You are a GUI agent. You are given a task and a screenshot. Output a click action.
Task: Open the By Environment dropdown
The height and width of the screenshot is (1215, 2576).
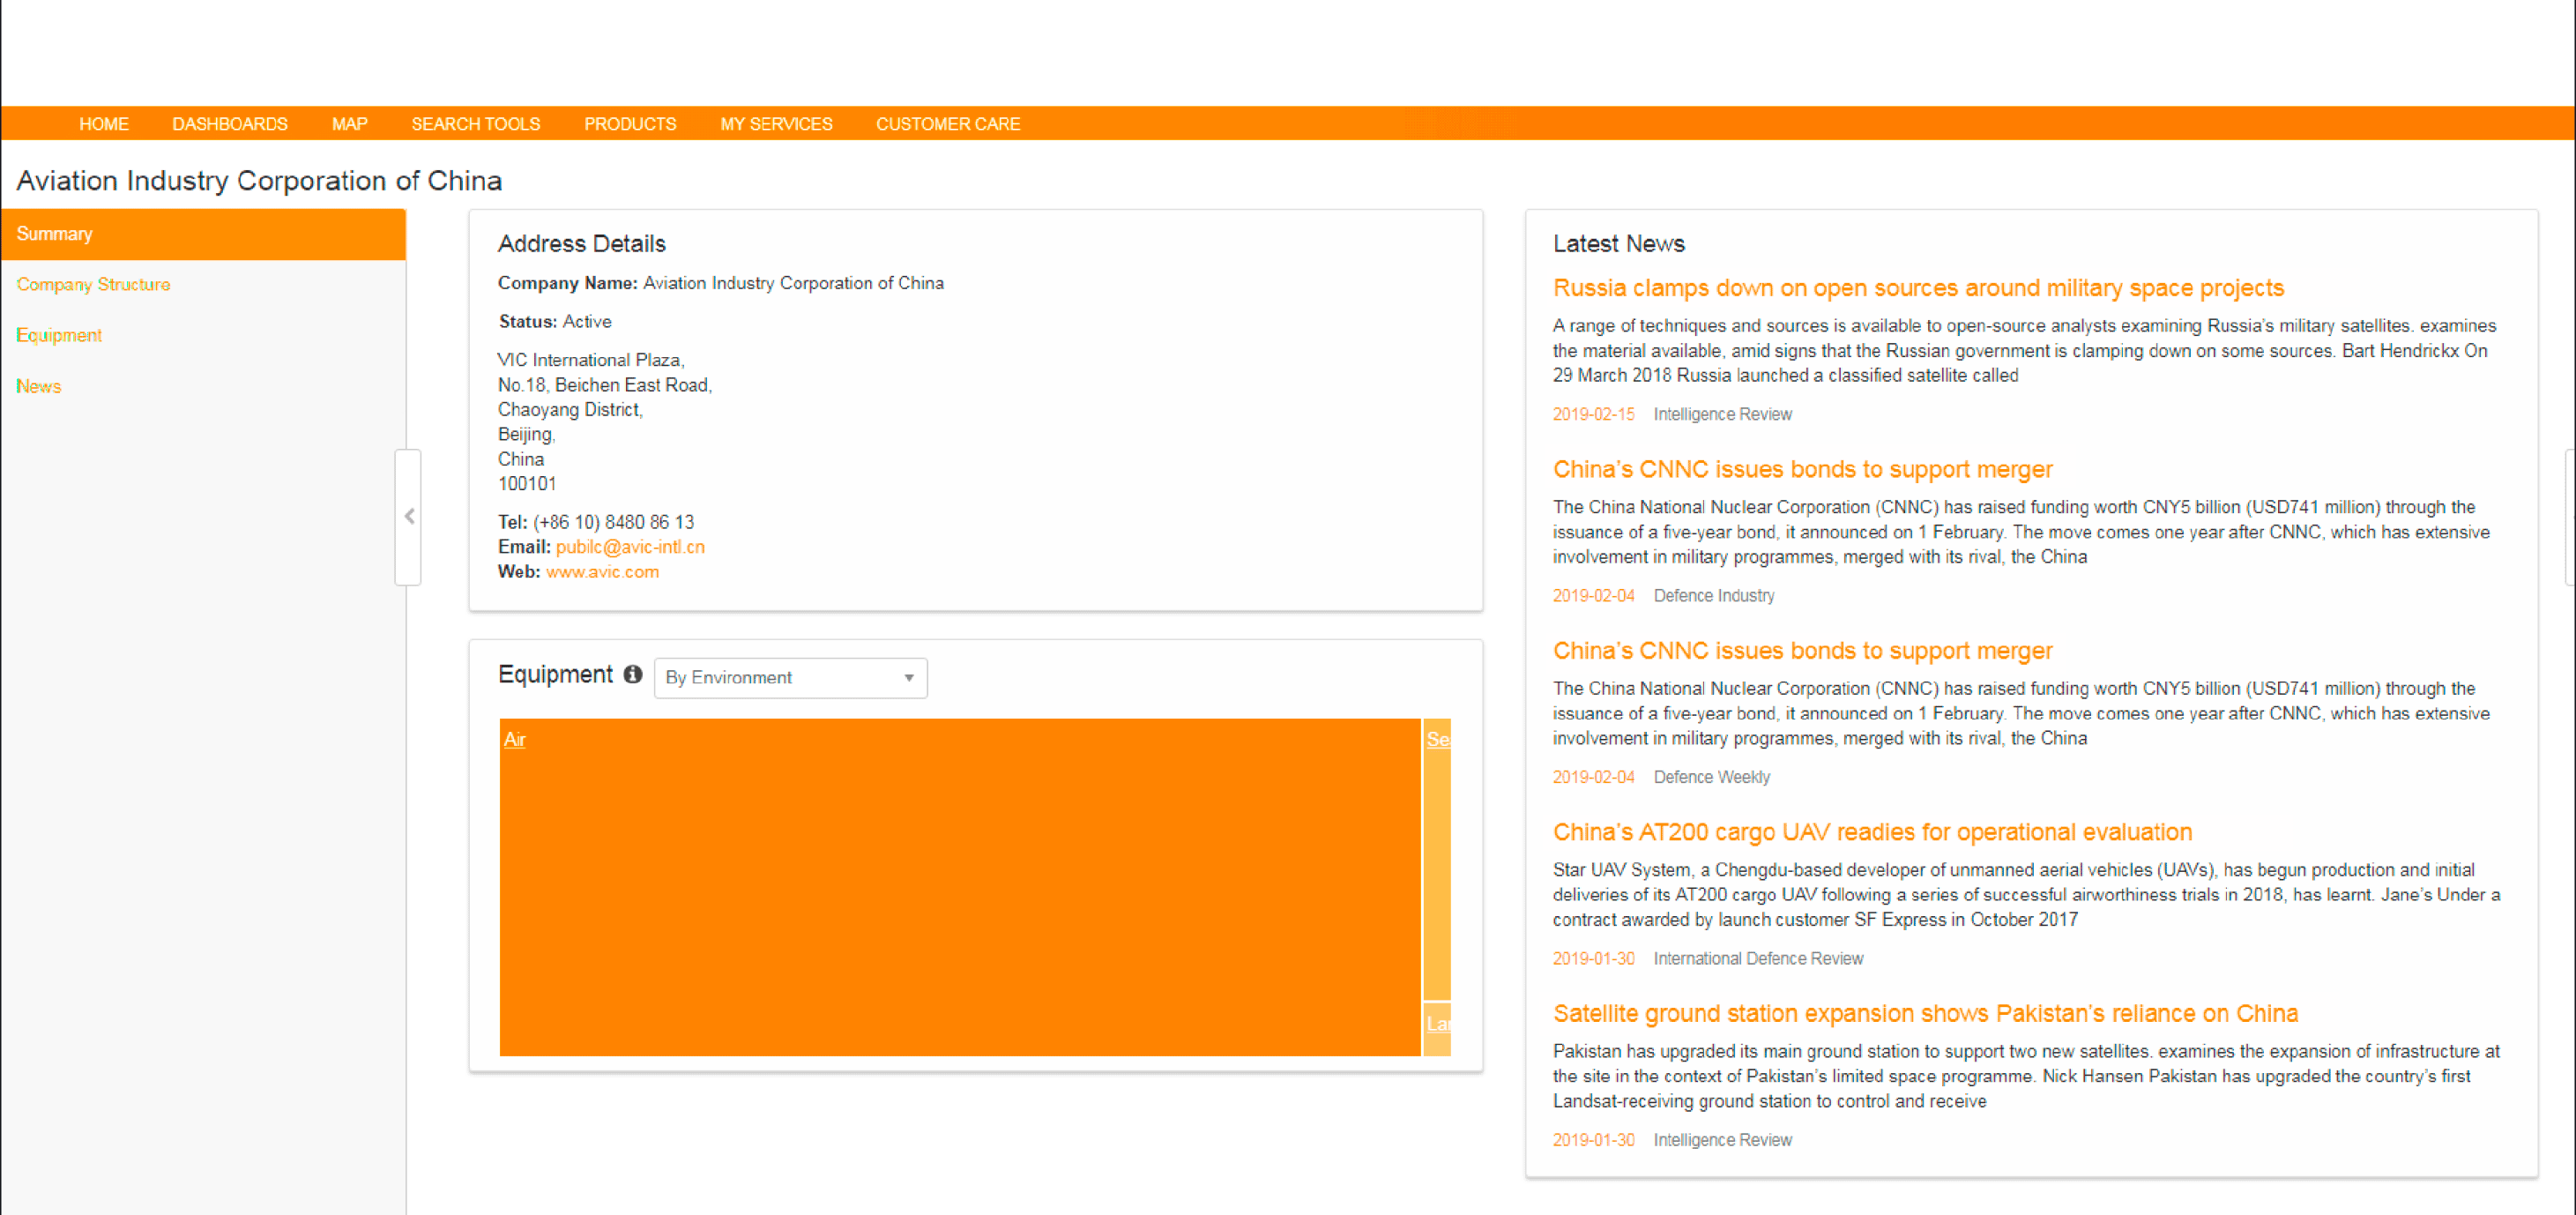pyautogui.click(x=790, y=678)
